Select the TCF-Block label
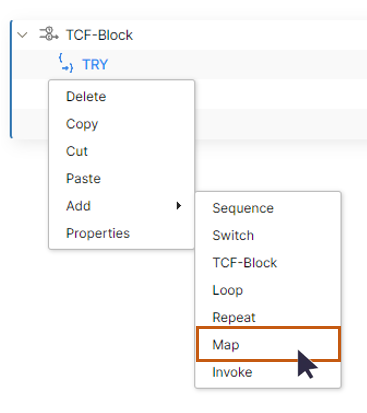The image size is (367, 413). 99,35
